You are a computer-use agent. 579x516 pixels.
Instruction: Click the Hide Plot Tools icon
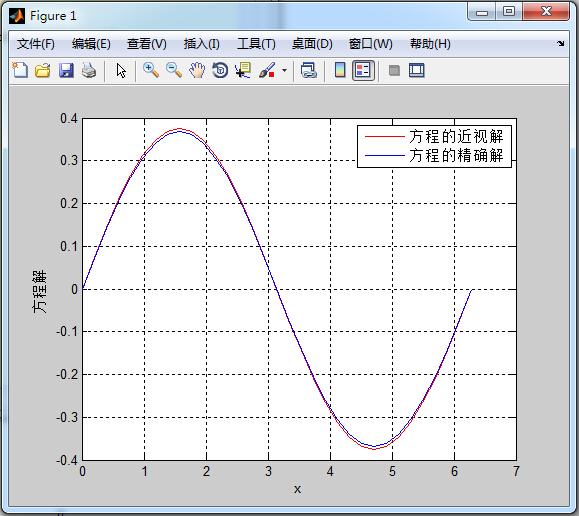click(394, 70)
